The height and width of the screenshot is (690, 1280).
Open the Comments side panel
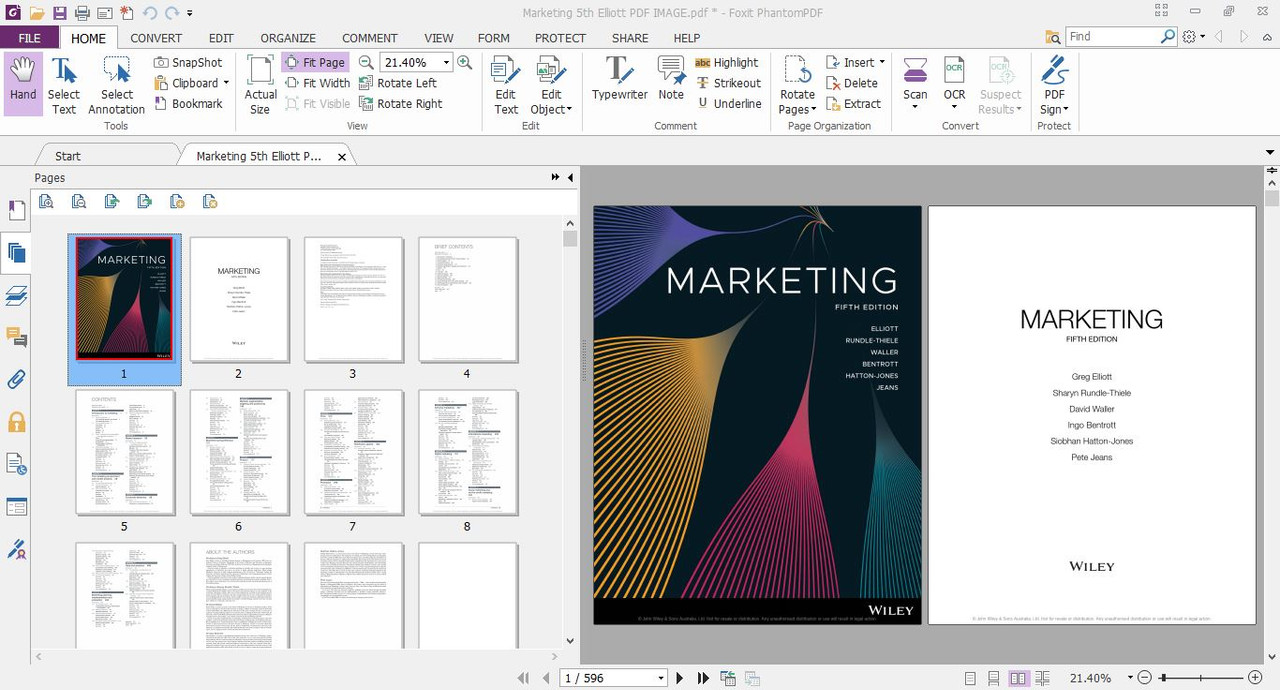16,337
